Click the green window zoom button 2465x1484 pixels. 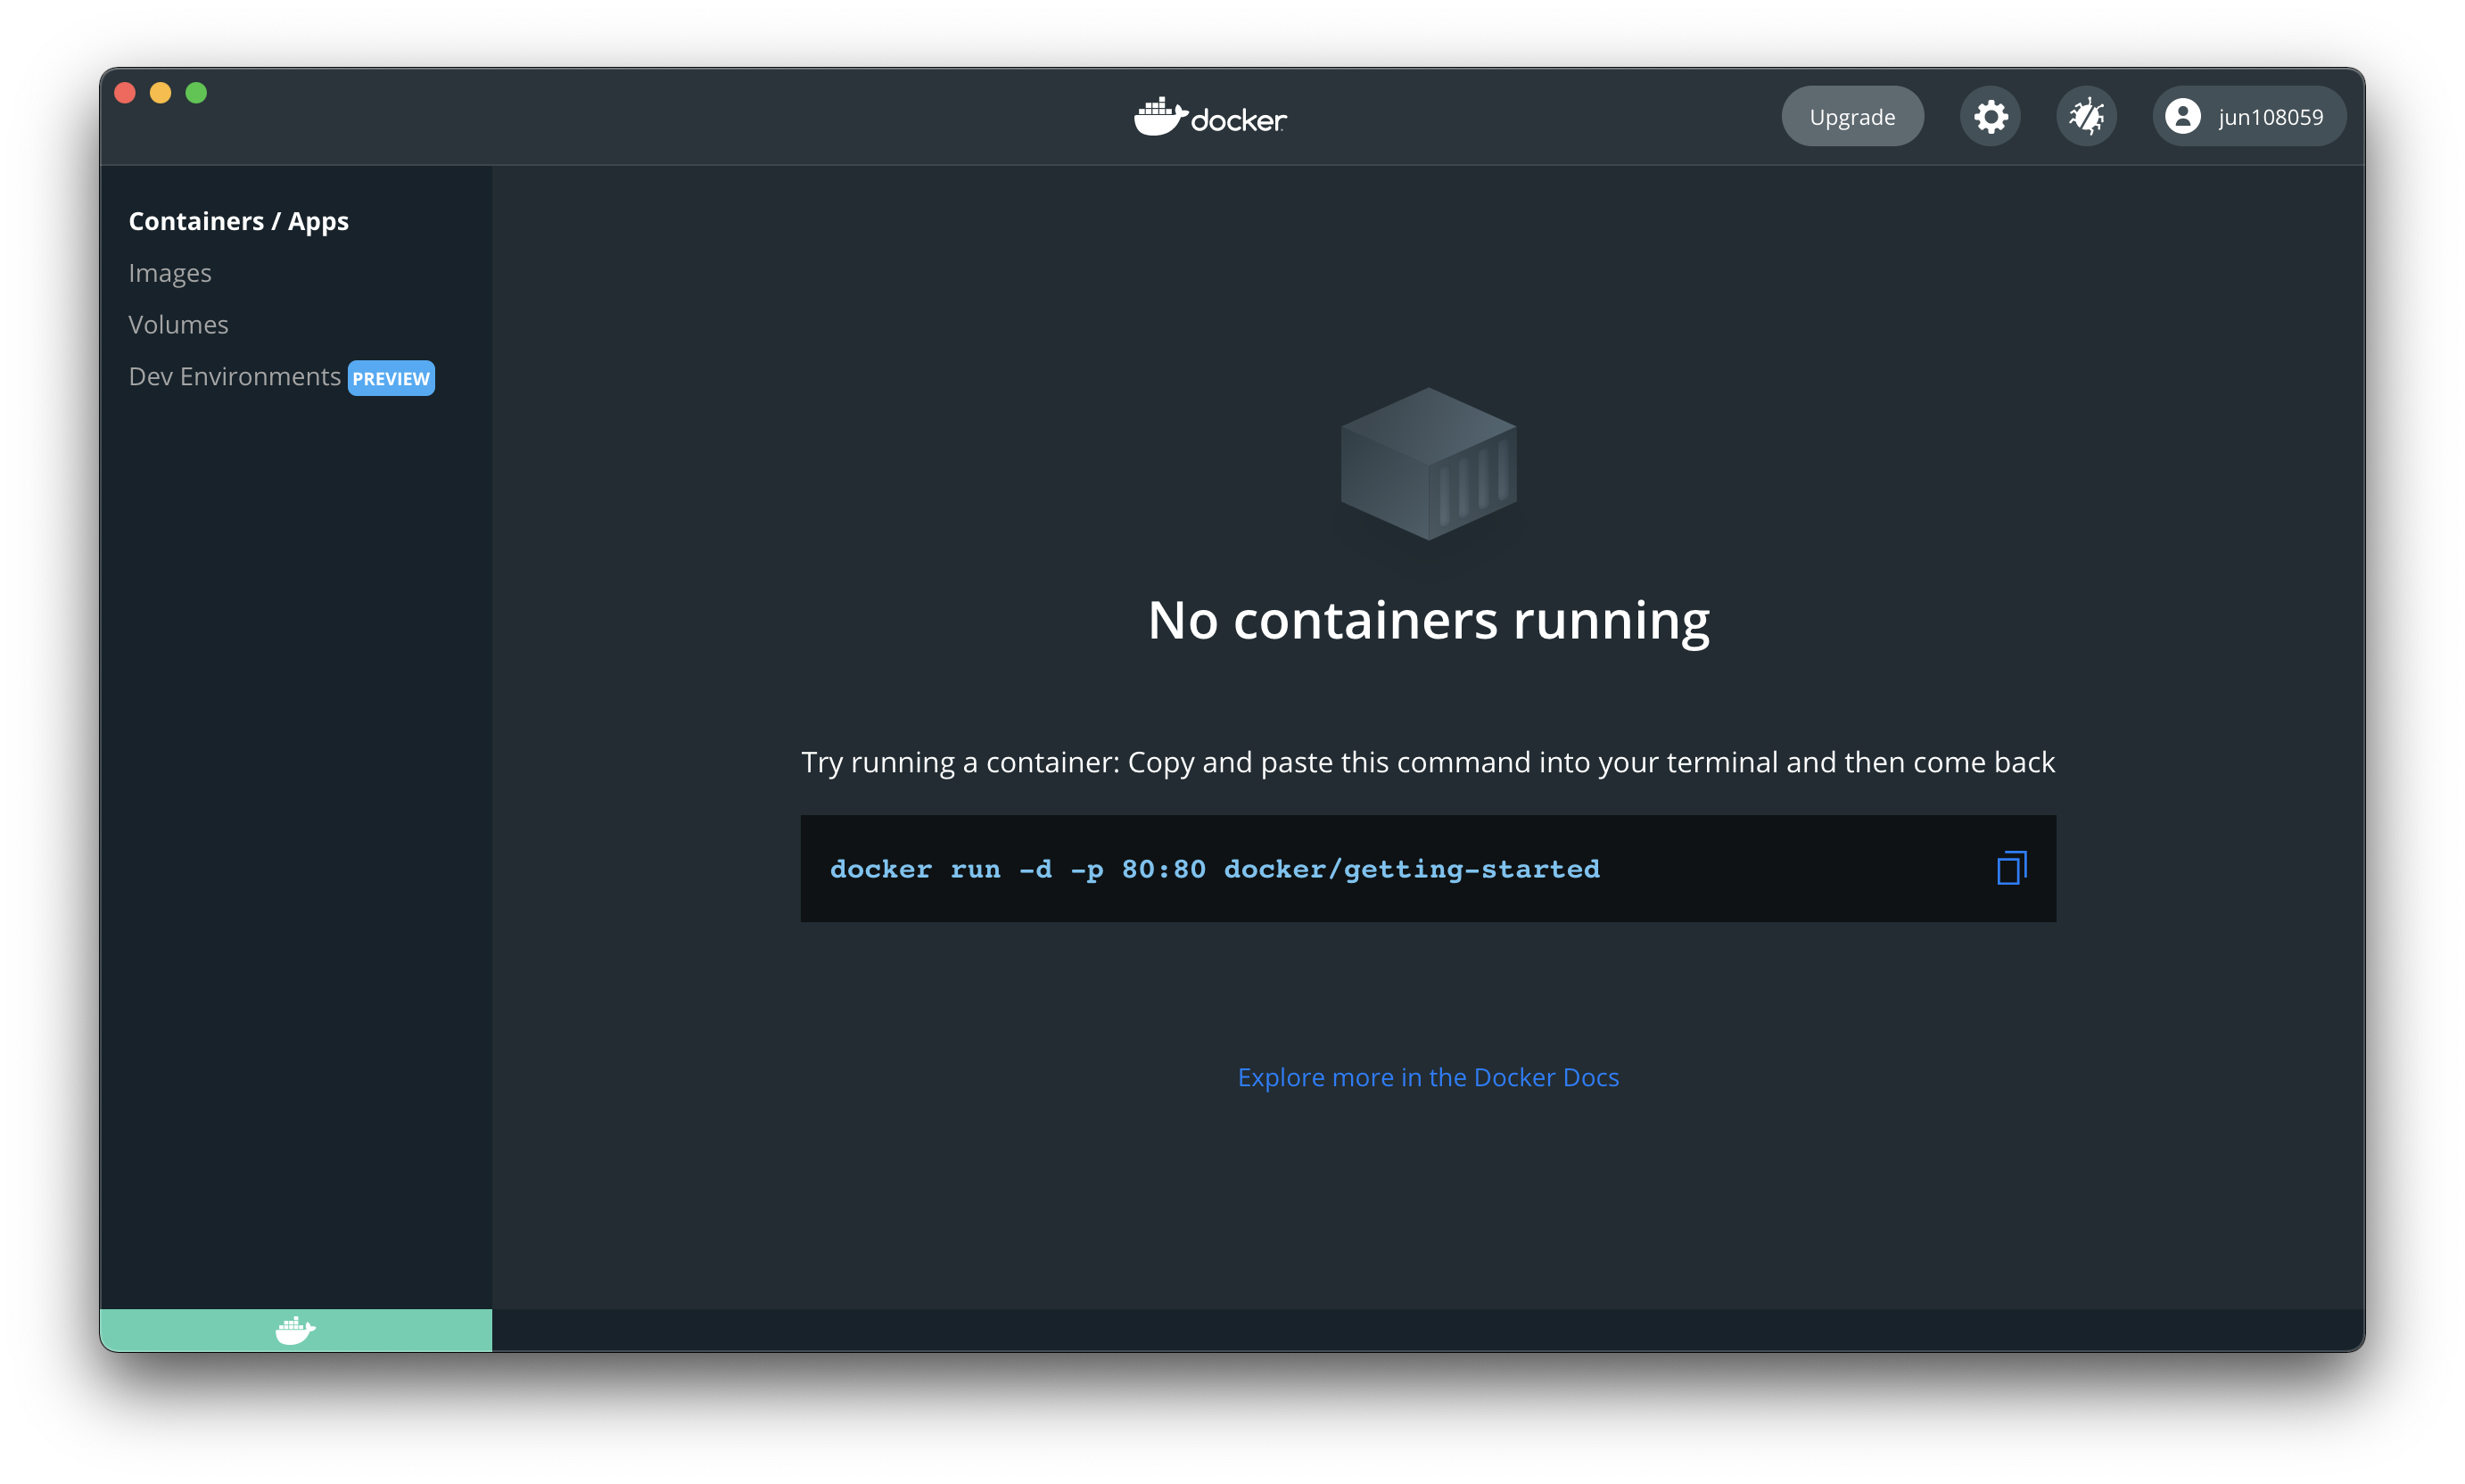pos(196,93)
